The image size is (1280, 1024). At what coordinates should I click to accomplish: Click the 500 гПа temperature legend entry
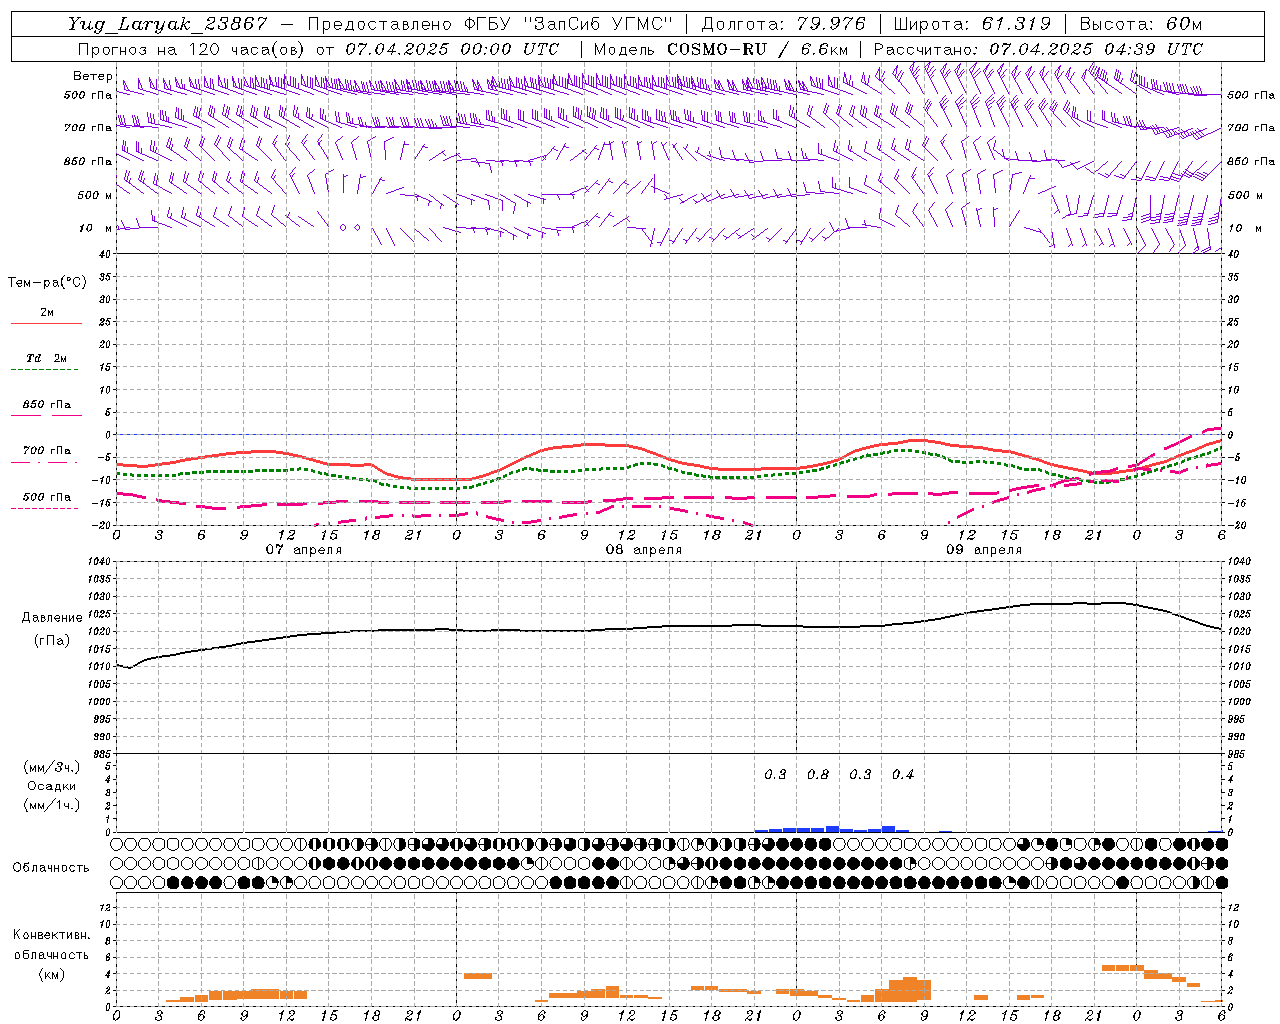coord(46,497)
